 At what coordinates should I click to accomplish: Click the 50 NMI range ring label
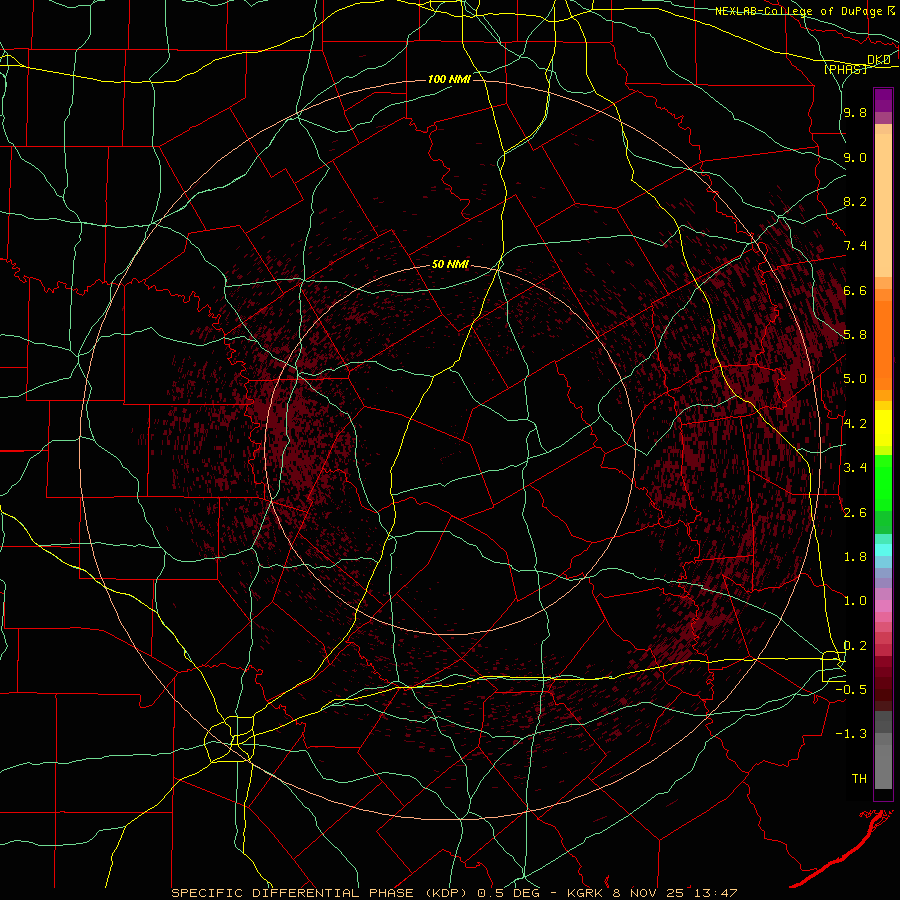(x=450, y=265)
